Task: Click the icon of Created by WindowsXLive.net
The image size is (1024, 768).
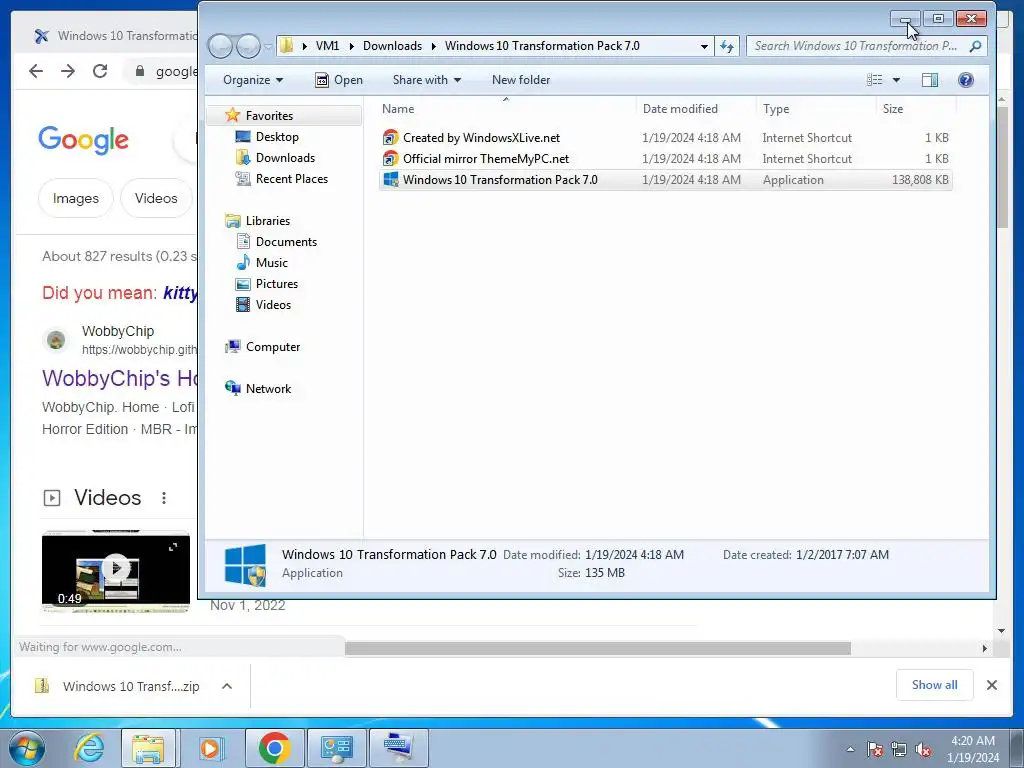Action: coord(391,138)
